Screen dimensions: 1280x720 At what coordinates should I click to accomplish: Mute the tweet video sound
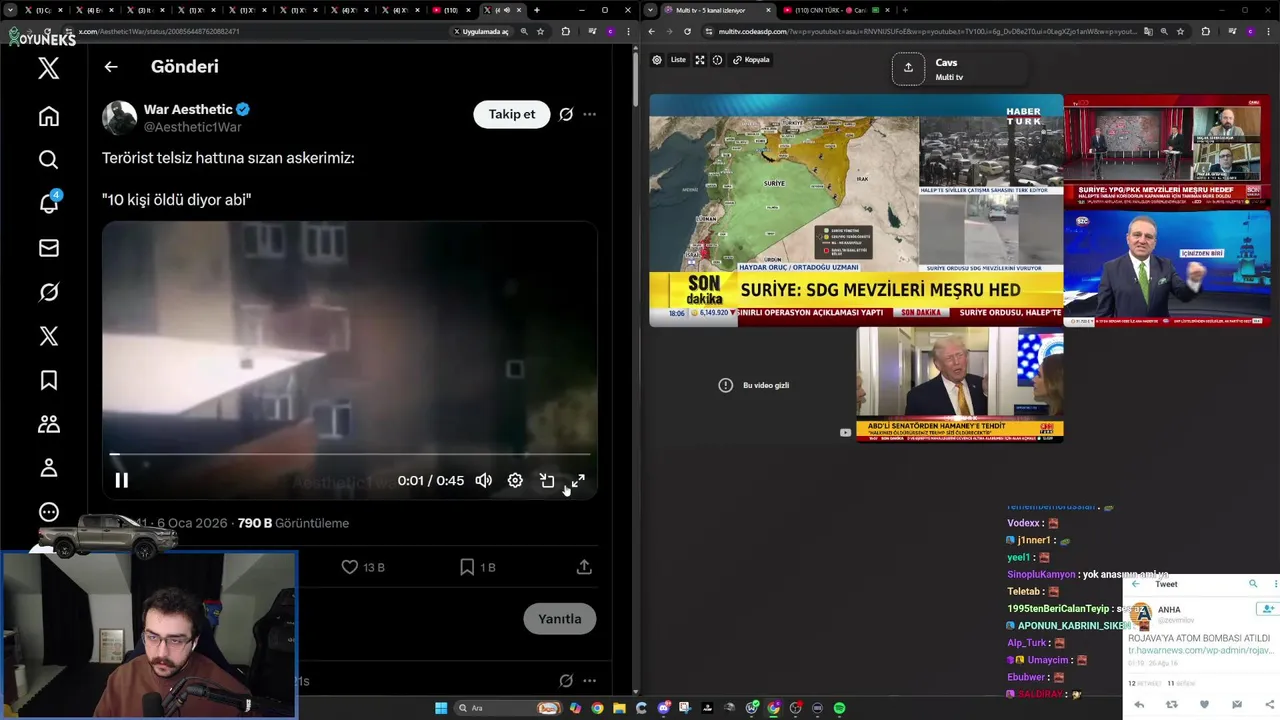point(484,481)
